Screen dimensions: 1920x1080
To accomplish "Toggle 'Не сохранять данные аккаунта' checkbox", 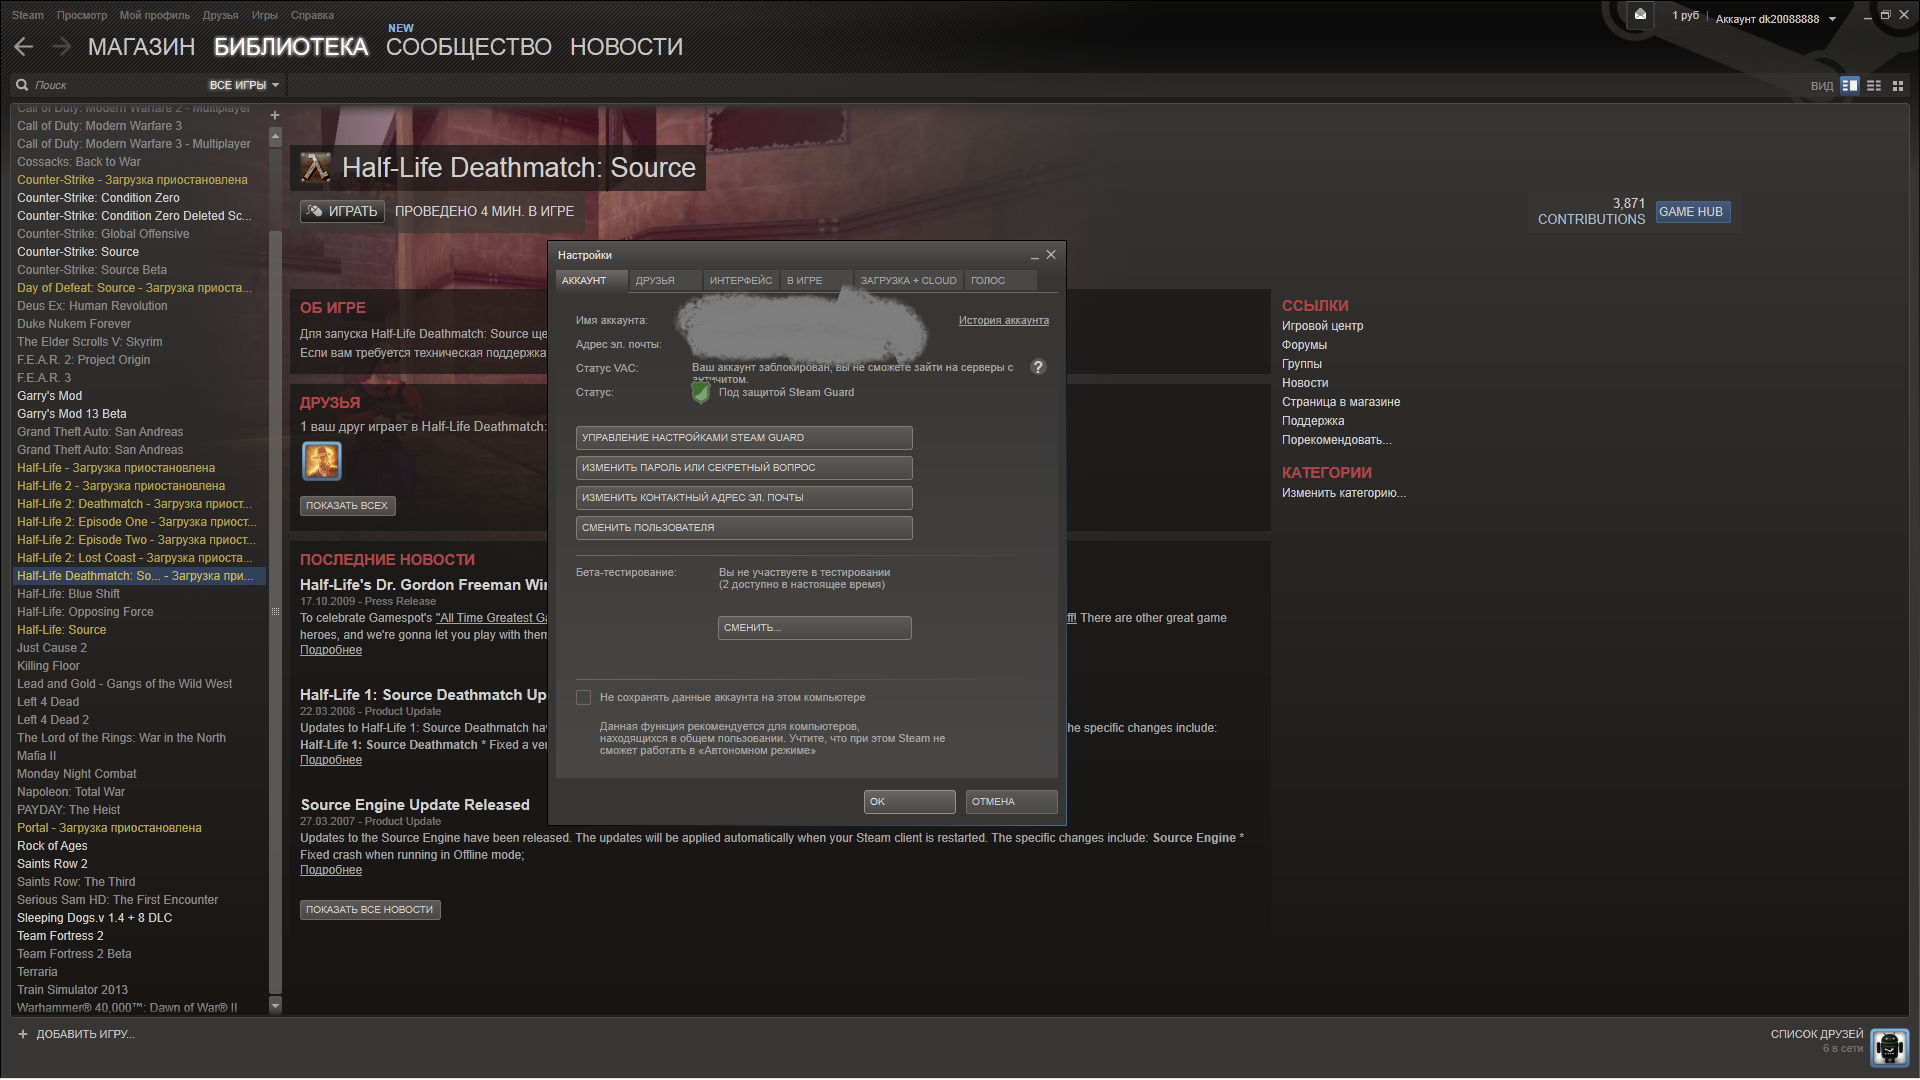I will (x=584, y=697).
